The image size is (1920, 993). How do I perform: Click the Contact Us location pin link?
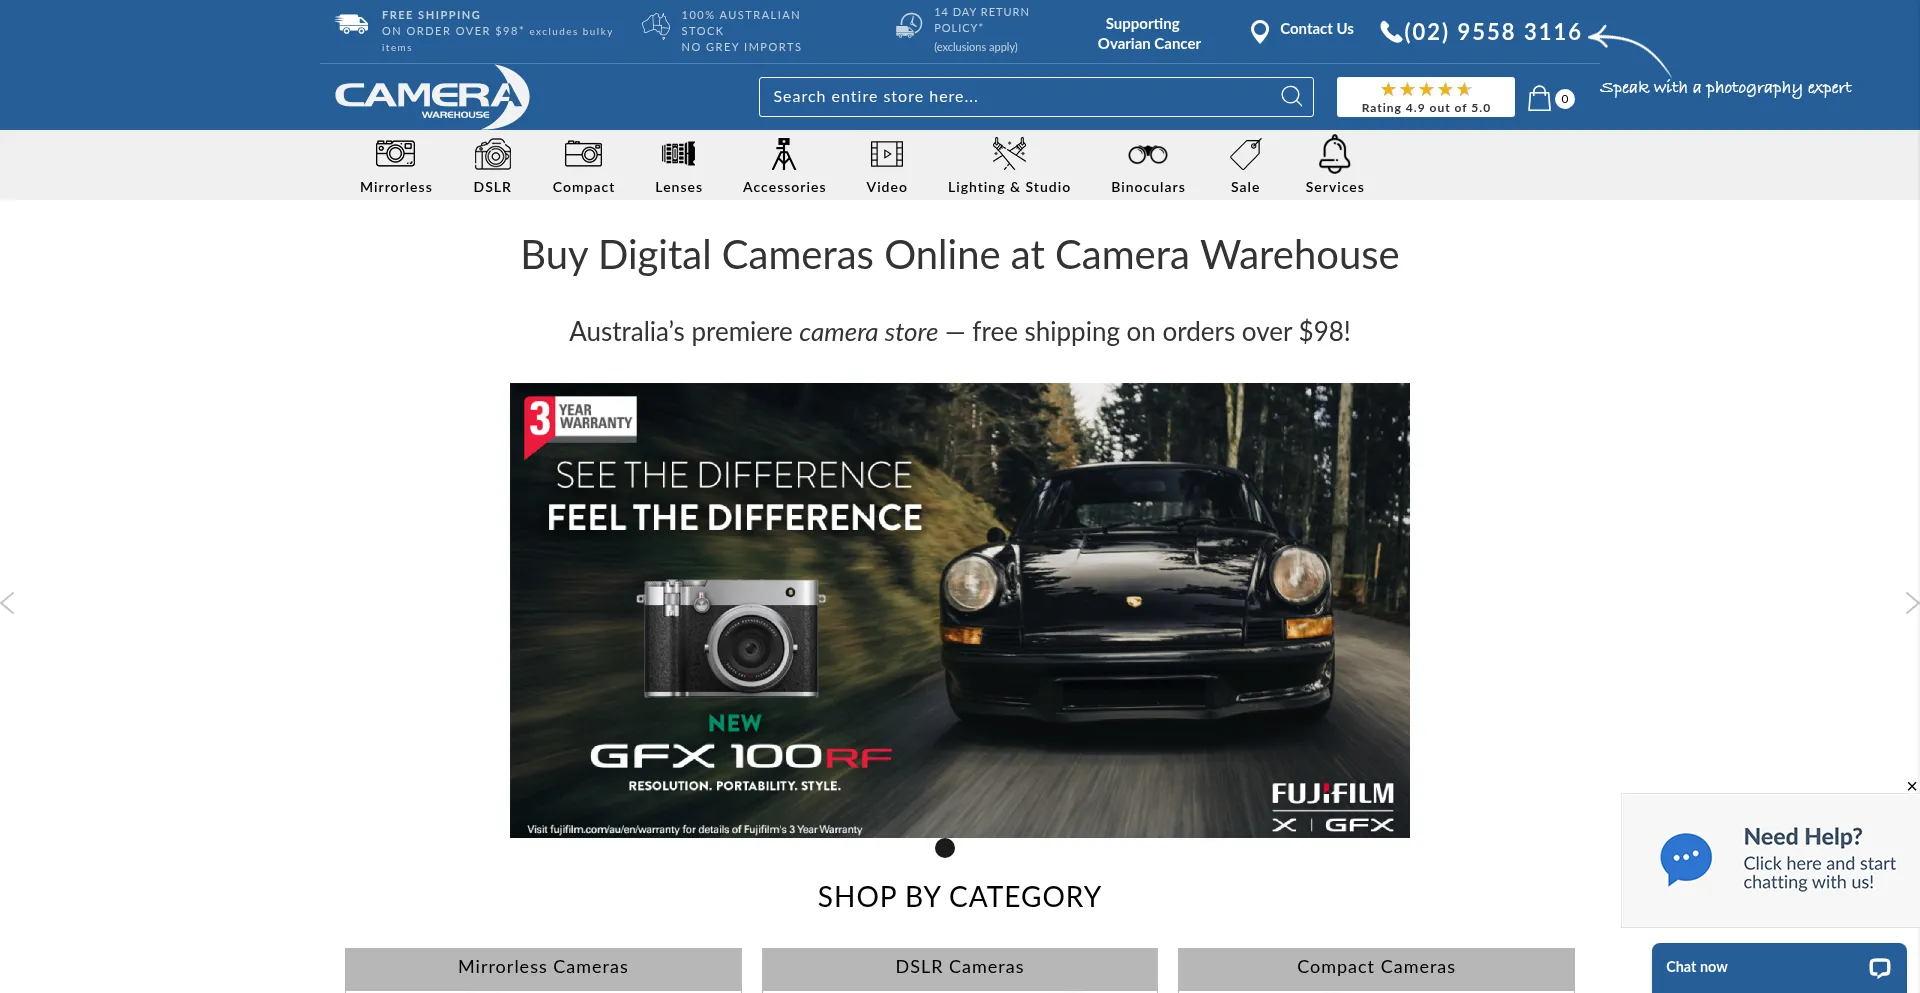pos(1301,30)
